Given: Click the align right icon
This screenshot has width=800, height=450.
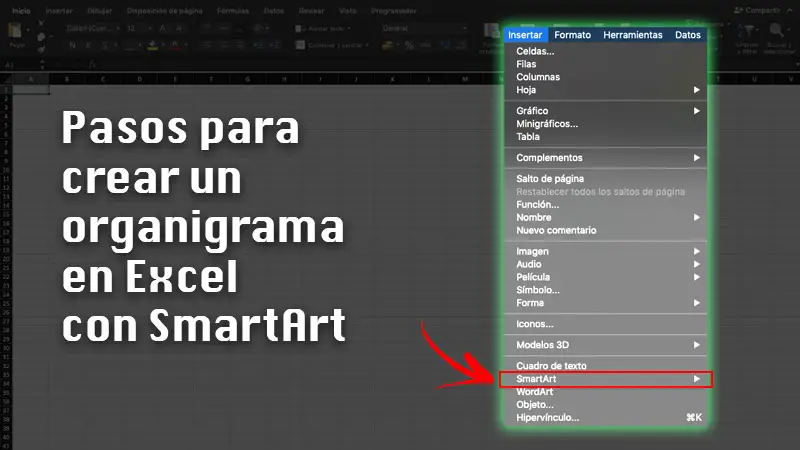Looking at the screenshot, I should coord(240,46).
